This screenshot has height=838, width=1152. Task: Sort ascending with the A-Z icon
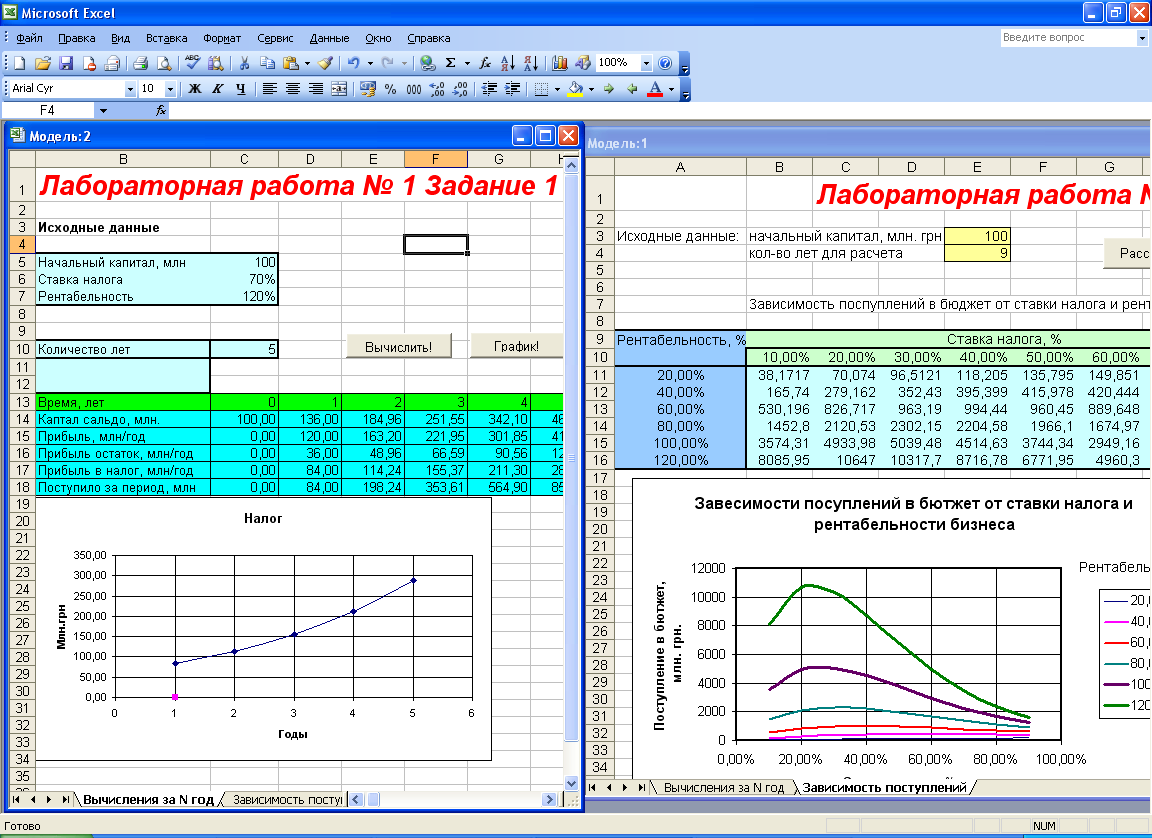507,63
